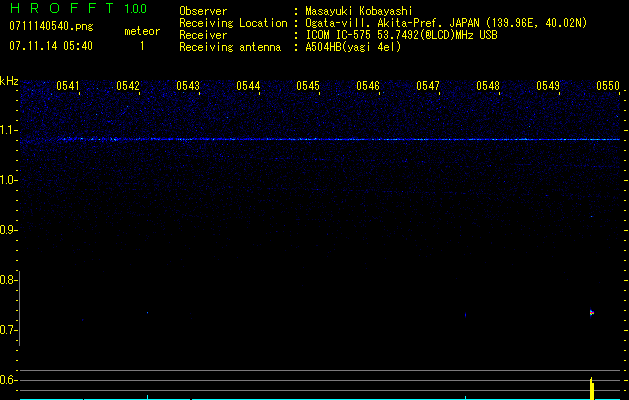Click the HROFFT 1.0.0 title text

[x=78, y=8]
